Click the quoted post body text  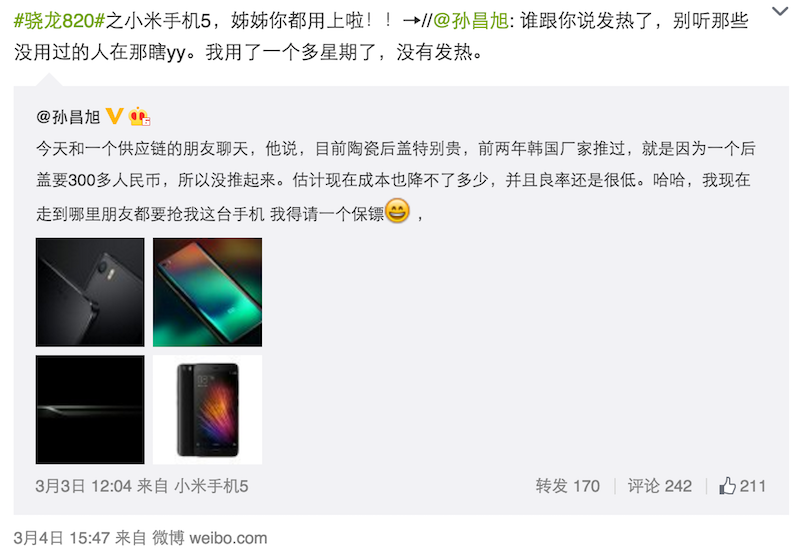395,181
